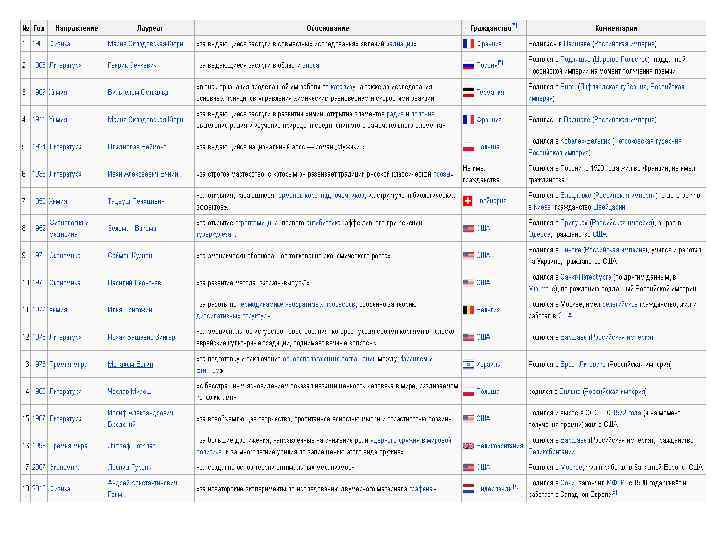
Task: Click the Год column header
Action: 39,28
